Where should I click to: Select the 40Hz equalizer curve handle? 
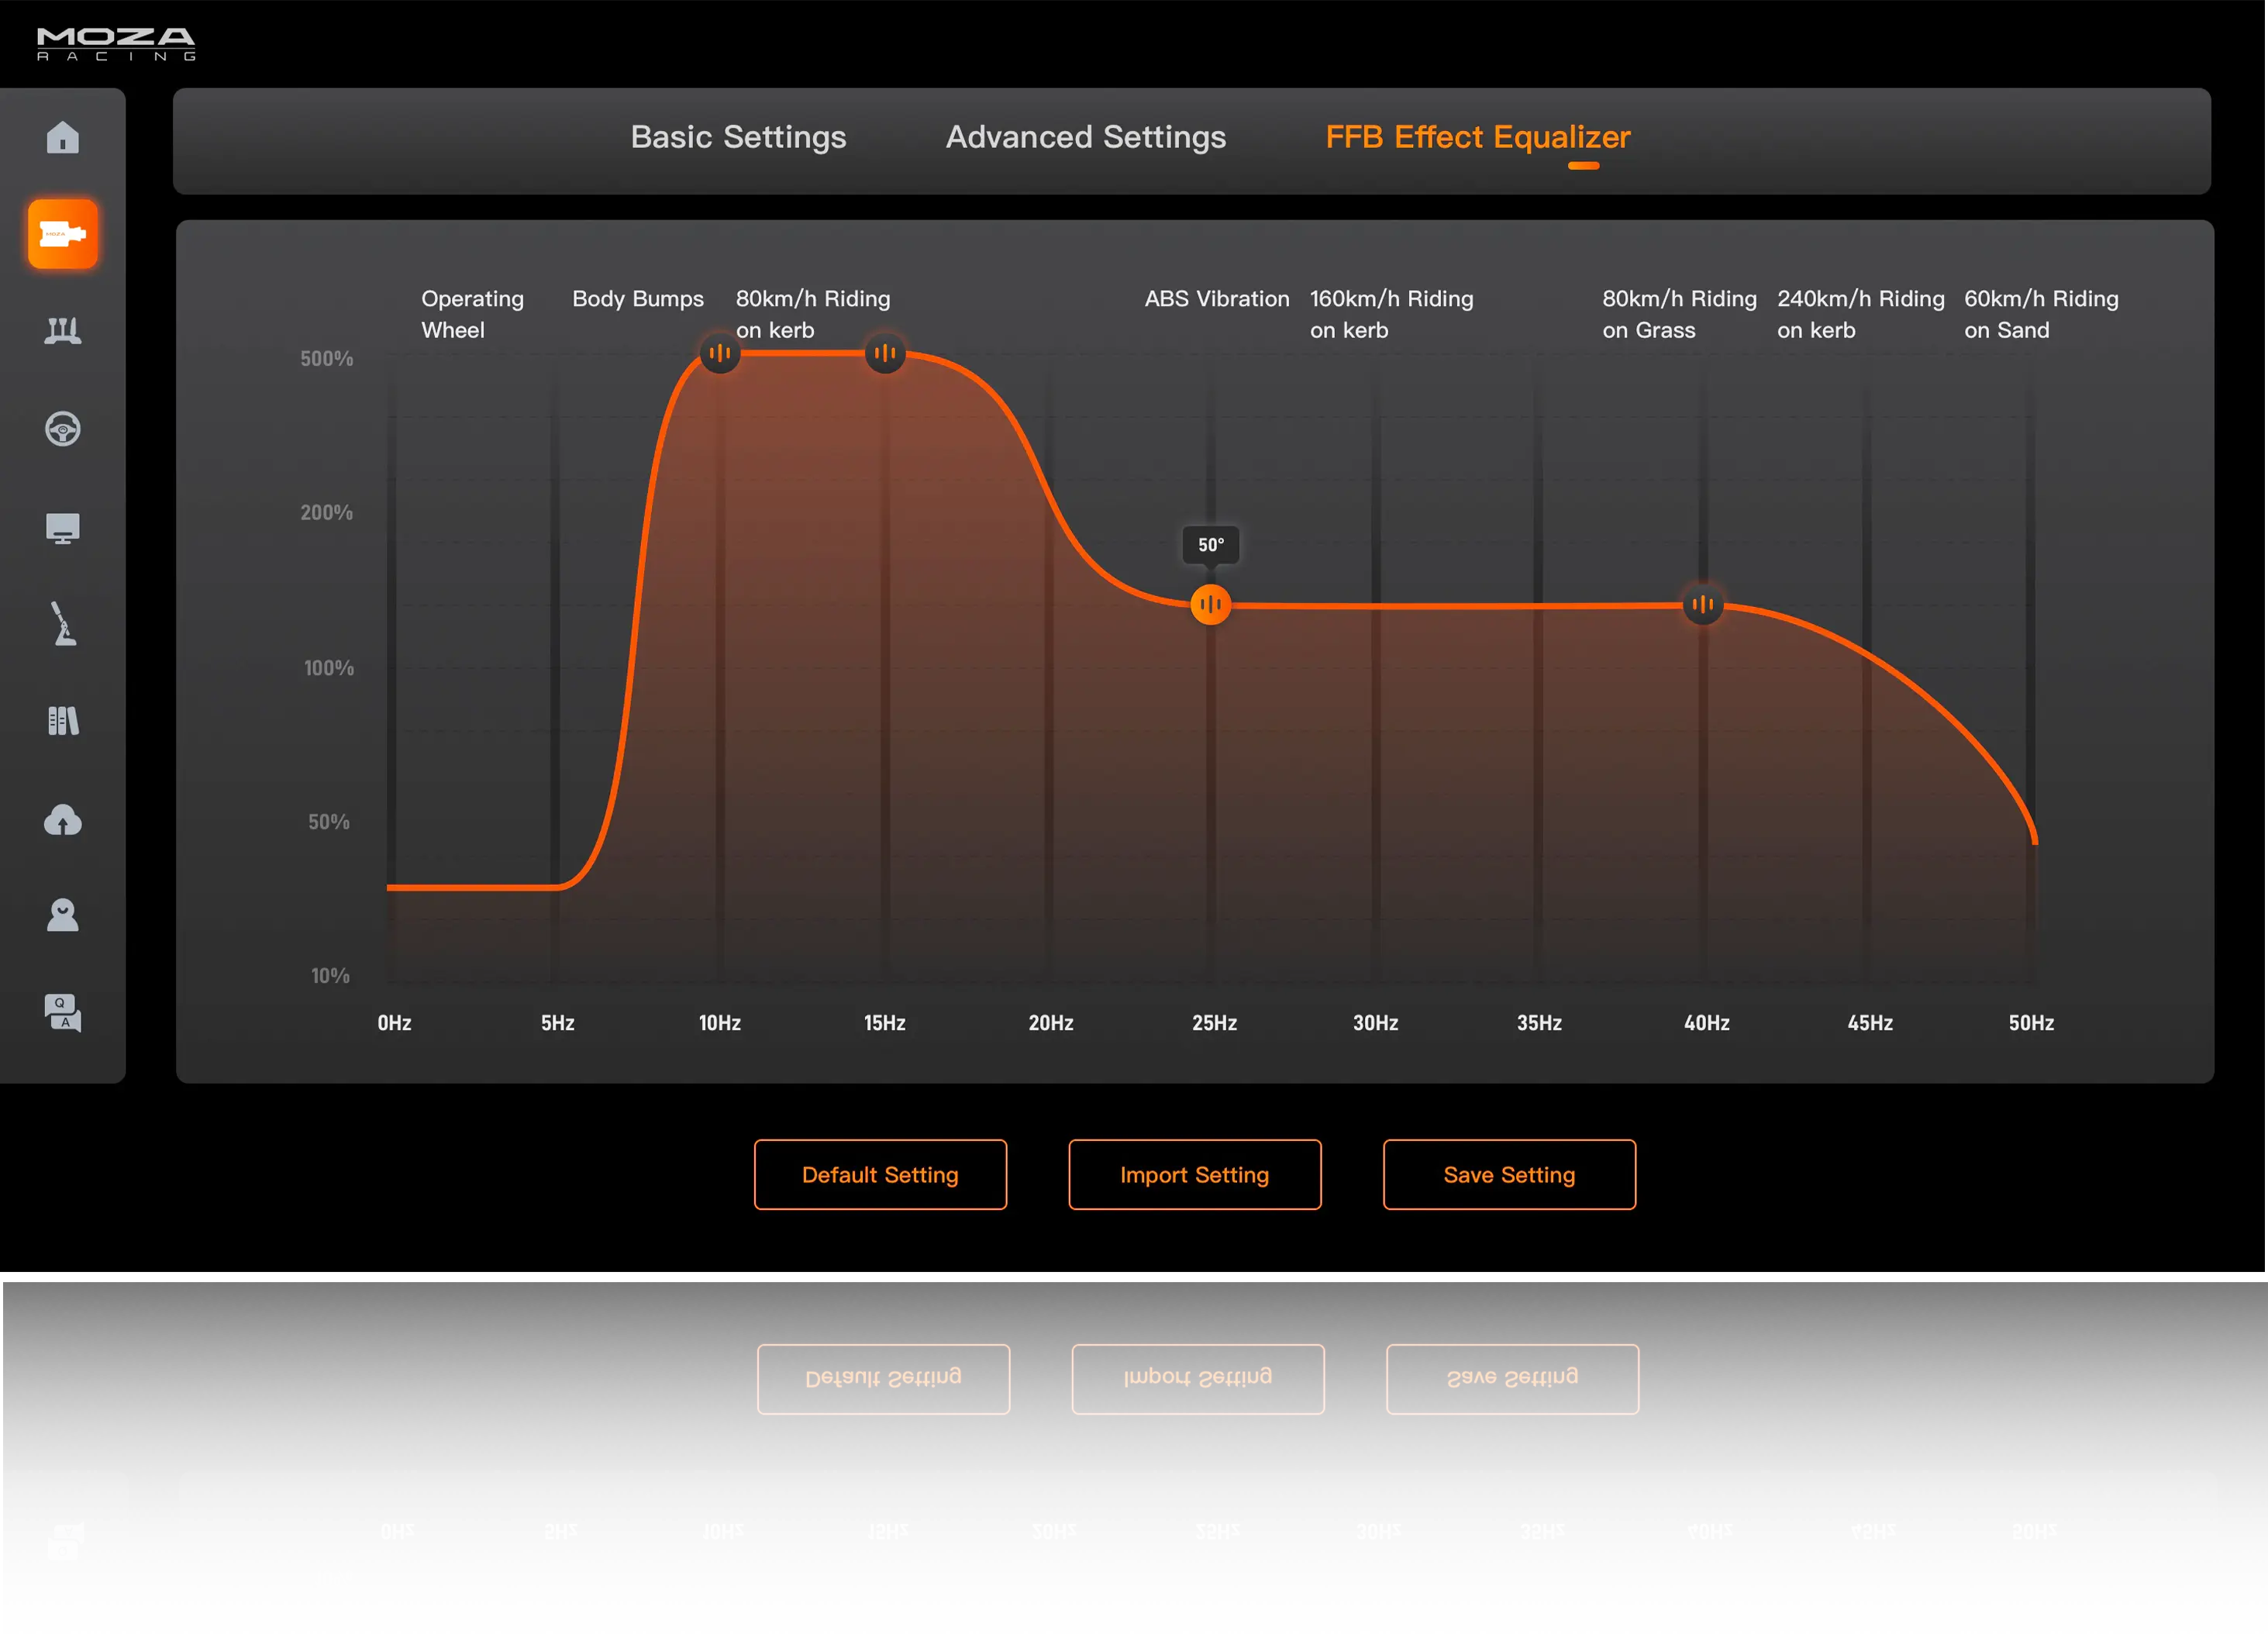(x=1702, y=604)
